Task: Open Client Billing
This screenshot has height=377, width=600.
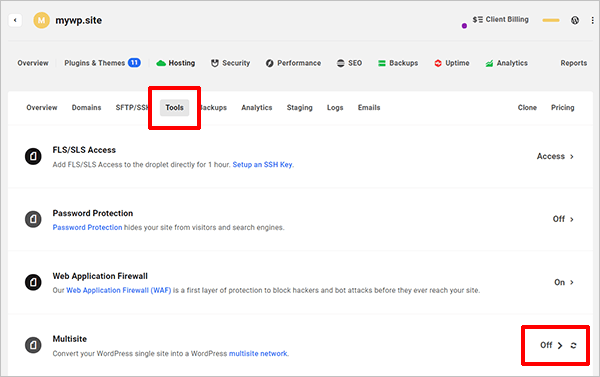Action: tap(501, 20)
